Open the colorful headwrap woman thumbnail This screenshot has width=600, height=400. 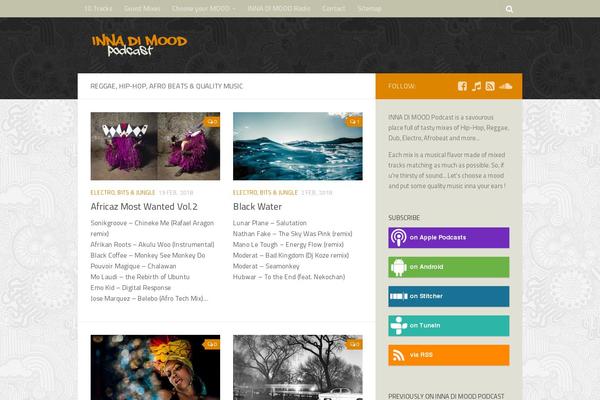(x=155, y=367)
